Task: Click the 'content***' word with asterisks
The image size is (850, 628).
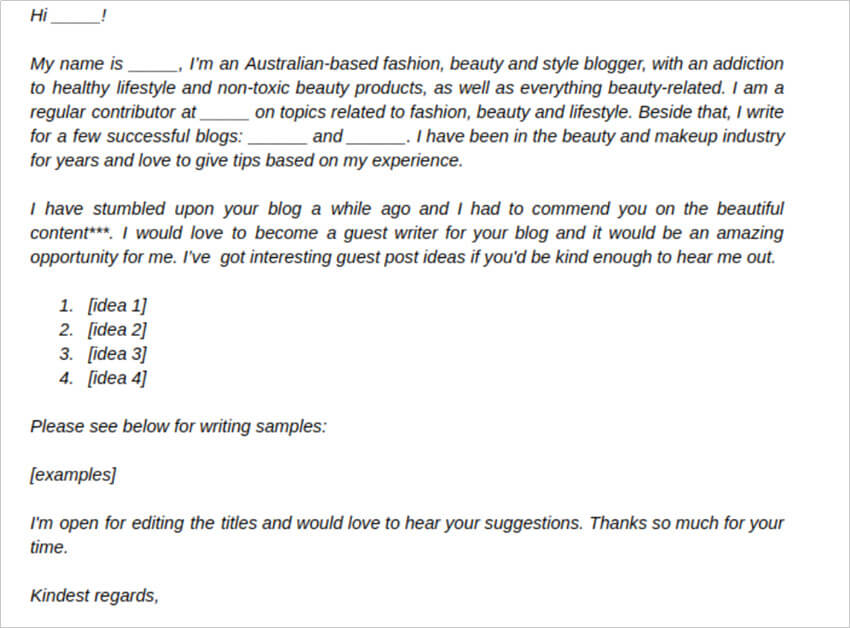Action: coord(71,233)
